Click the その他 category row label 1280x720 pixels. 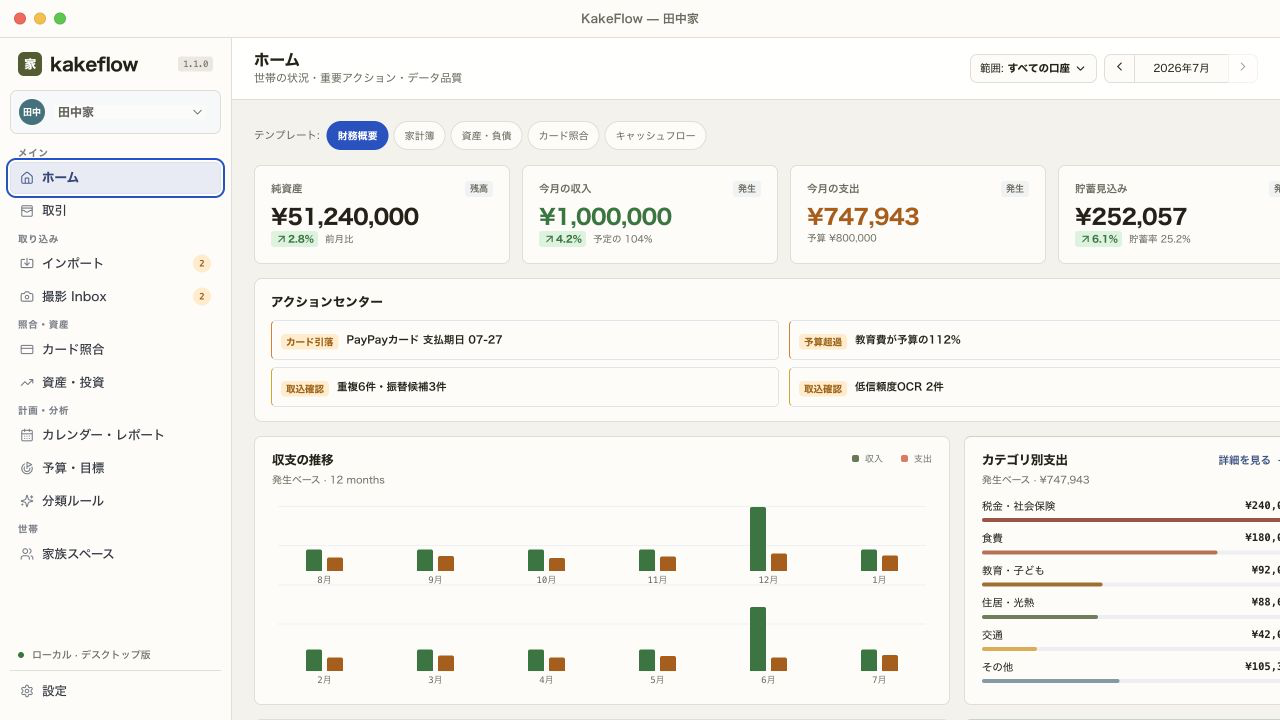coord(997,667)
